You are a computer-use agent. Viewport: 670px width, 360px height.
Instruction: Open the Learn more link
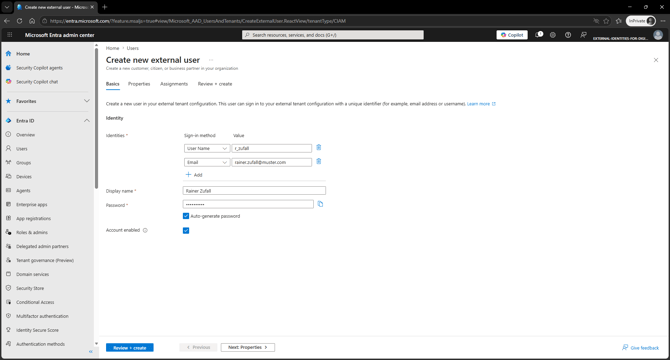[x=481, y=104]
